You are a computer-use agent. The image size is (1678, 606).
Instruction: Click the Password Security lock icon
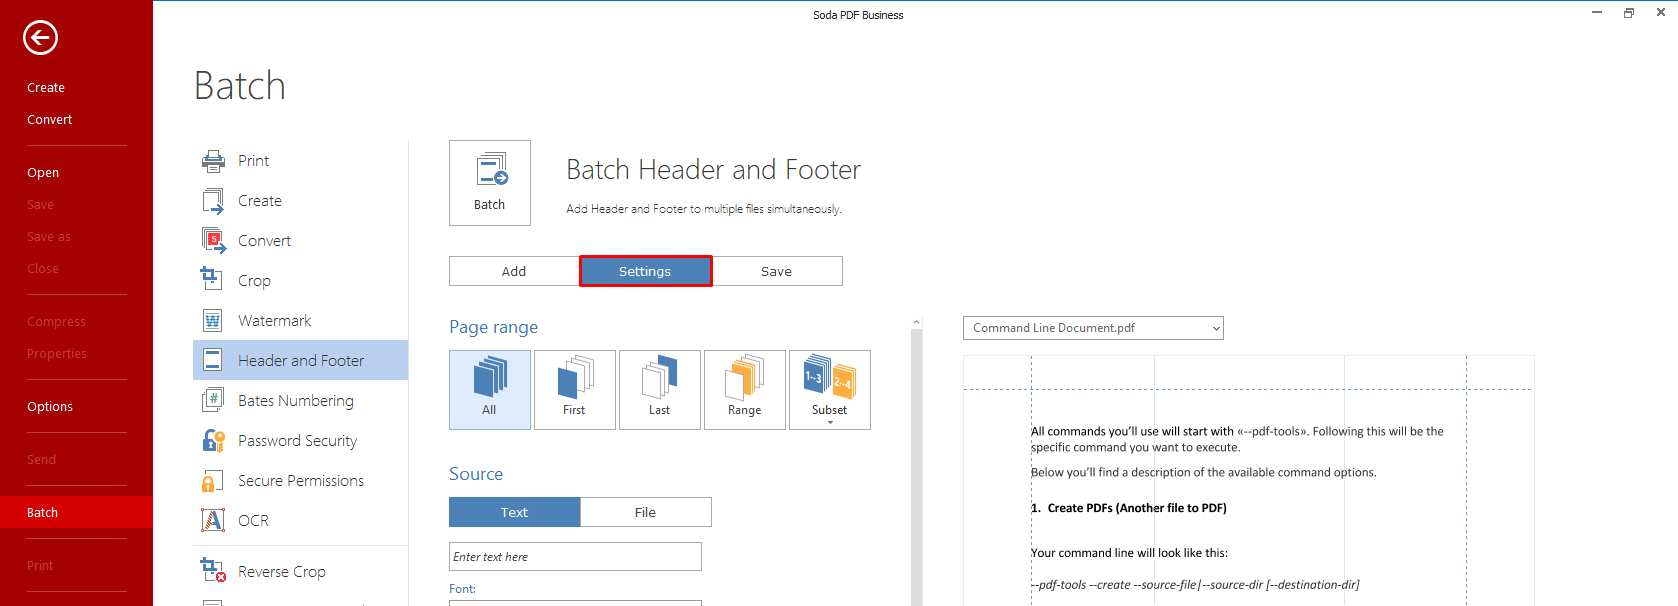click(x=213, y=441)
